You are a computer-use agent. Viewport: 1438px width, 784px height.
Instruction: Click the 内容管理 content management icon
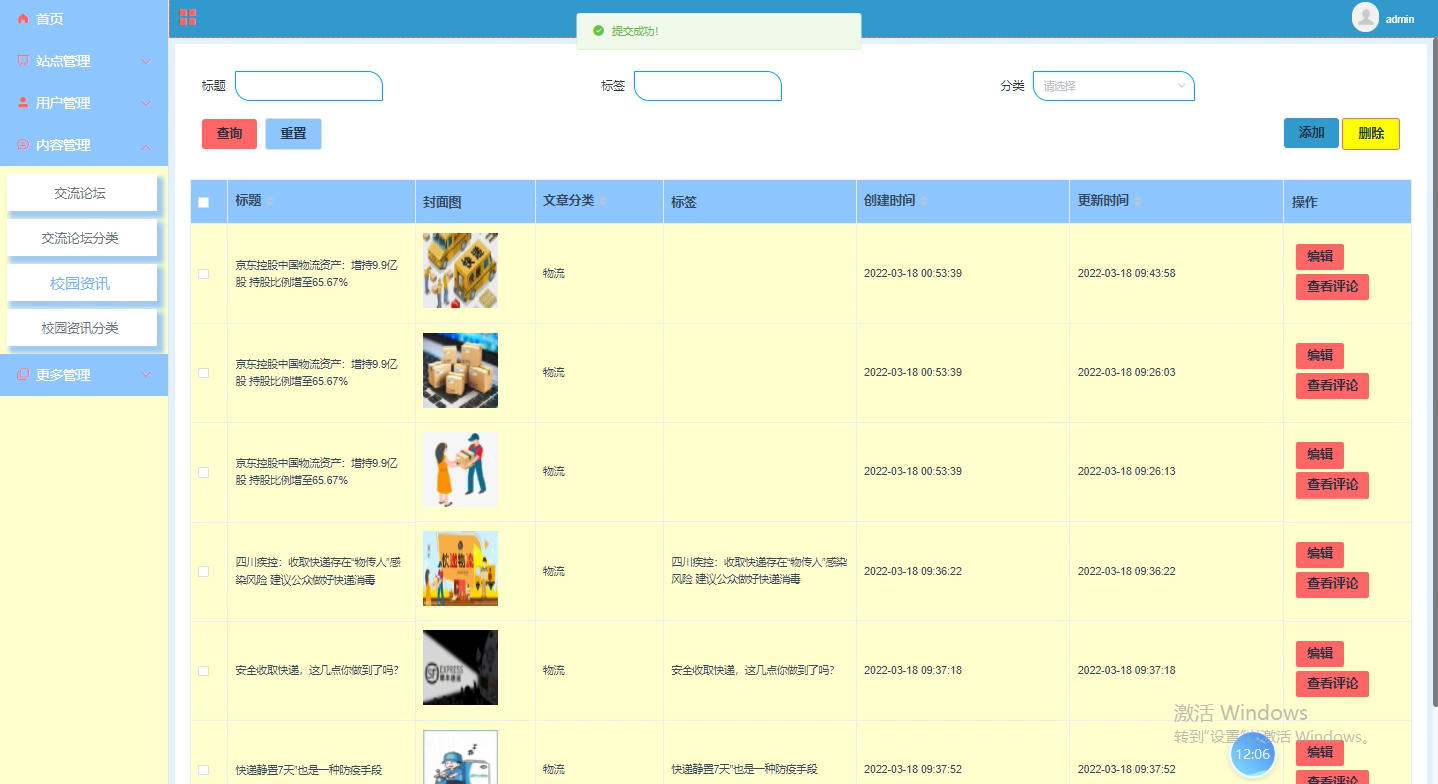tap(22, 145)
